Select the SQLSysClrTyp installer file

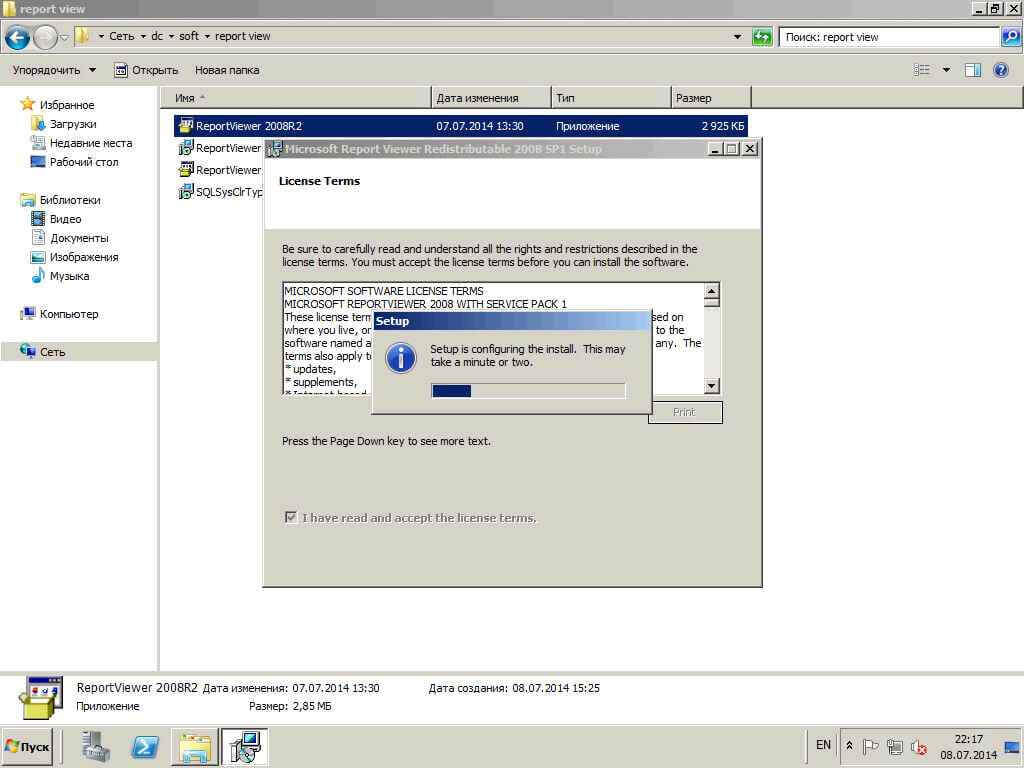click(x=220, y=192)
